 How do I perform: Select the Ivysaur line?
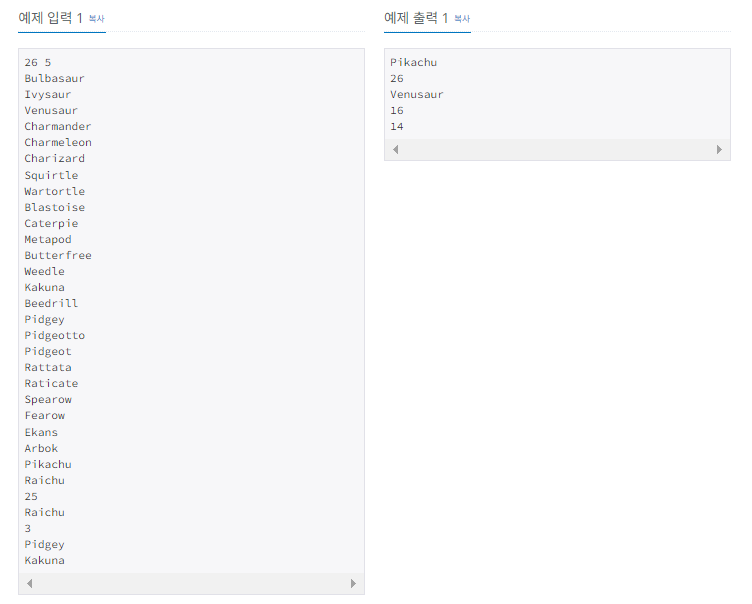(x=48, y=95)
